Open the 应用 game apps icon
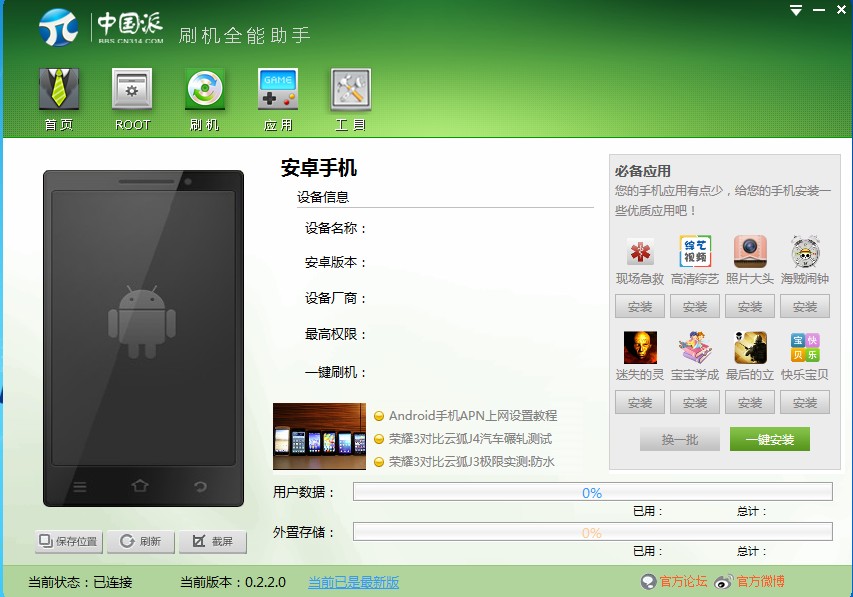This screenshot has width=853, height=597. tap(277, 88)
